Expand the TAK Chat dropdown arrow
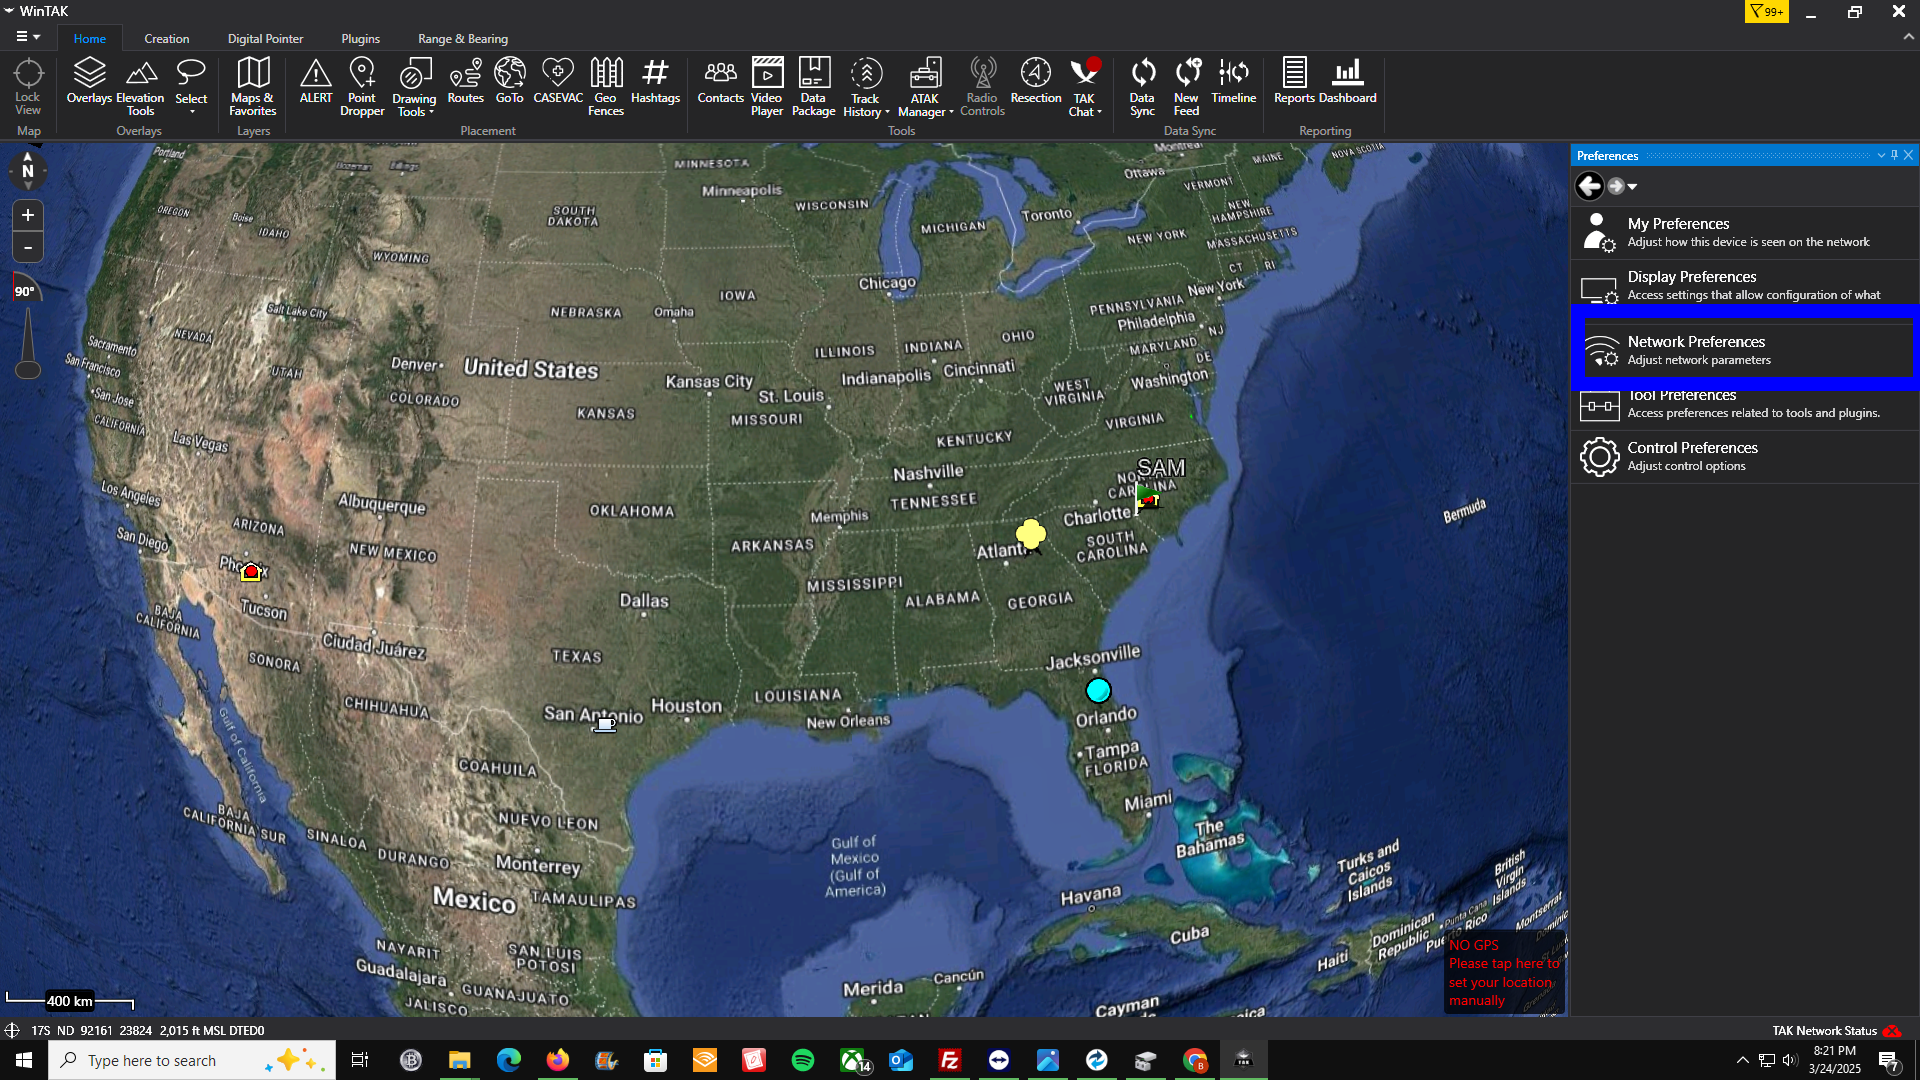The height and width of the screenshot is (1080, 1920). 1099,112
